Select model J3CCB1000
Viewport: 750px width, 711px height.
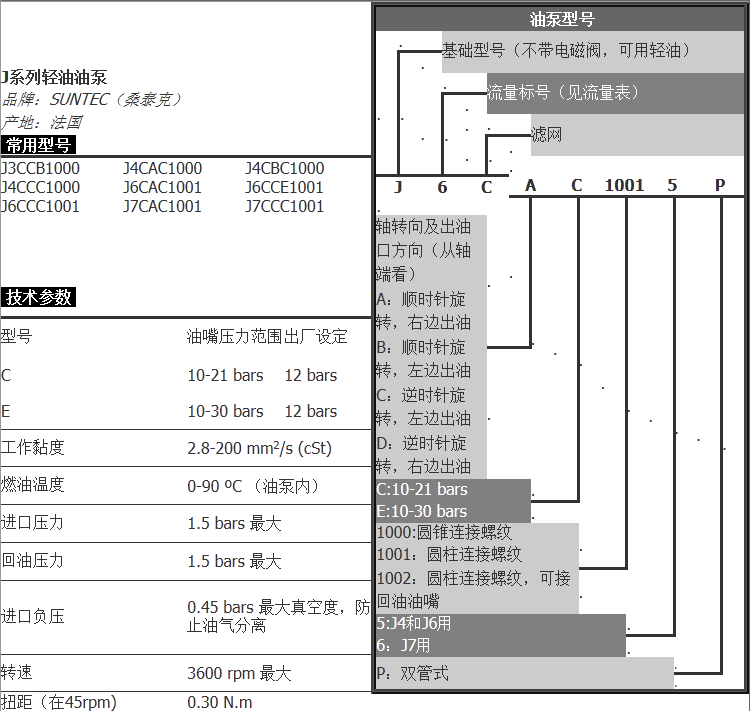[x=40, y=168]
